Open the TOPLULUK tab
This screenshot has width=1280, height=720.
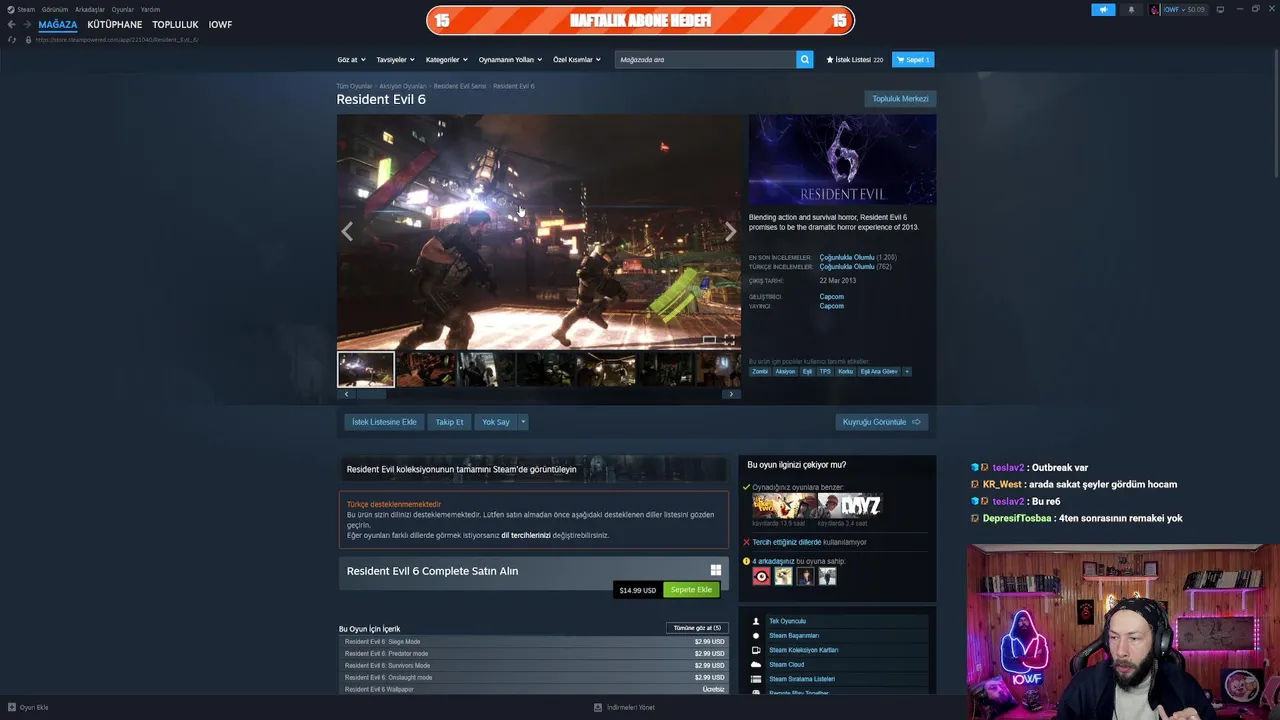[x=175, y=24]
